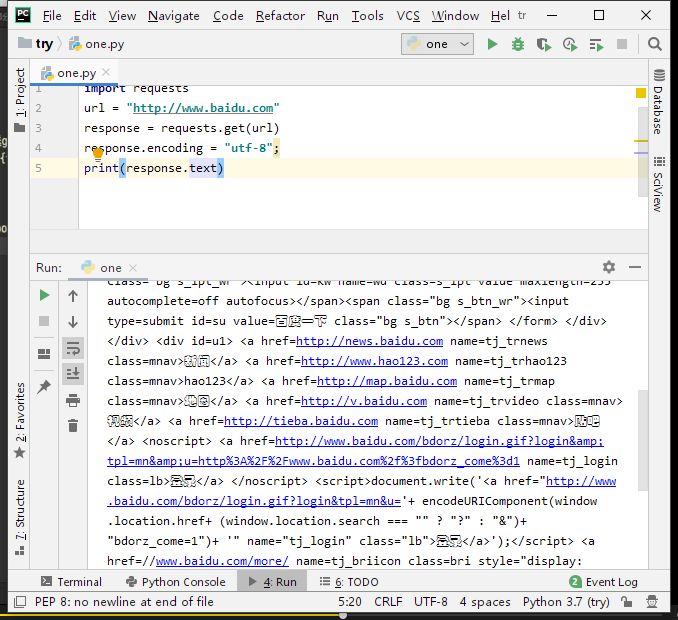The height and width of the screenshot is (620, 678).
Task: Click the intention light bulb on line 4
Action: 98,153
